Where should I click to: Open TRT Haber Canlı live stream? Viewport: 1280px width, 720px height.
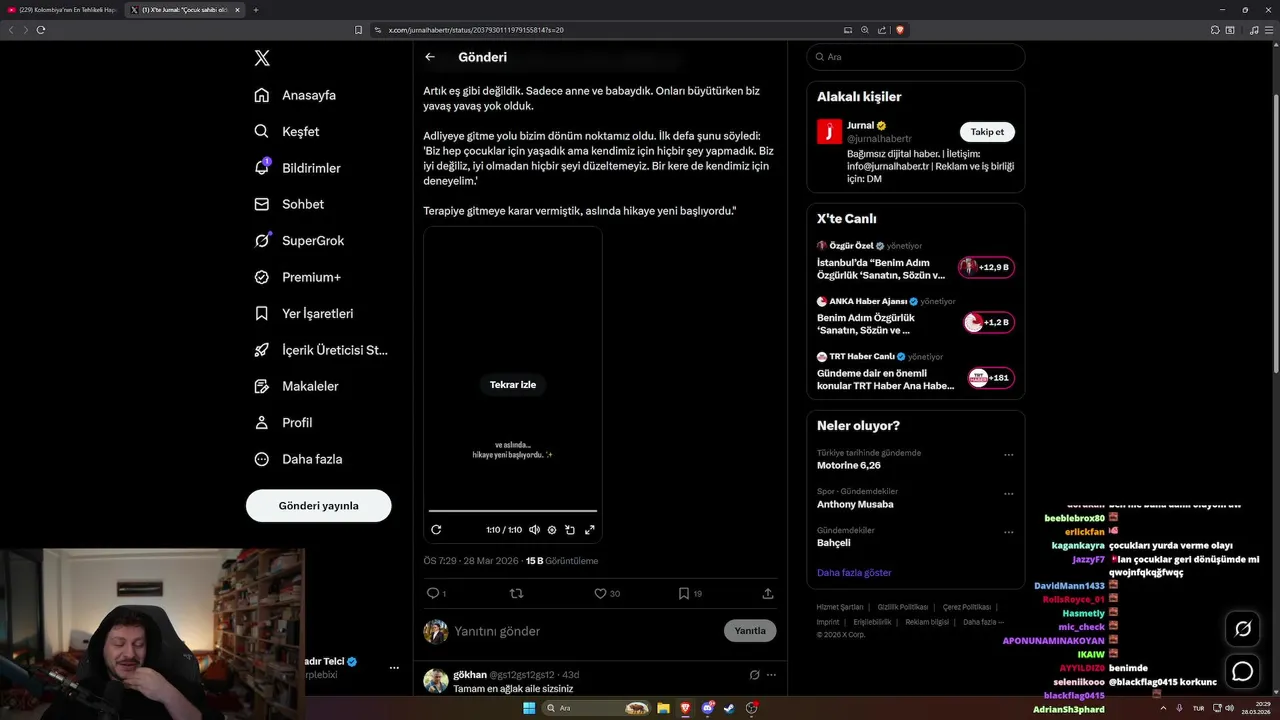pyautogui.click(x=915, y=371)
